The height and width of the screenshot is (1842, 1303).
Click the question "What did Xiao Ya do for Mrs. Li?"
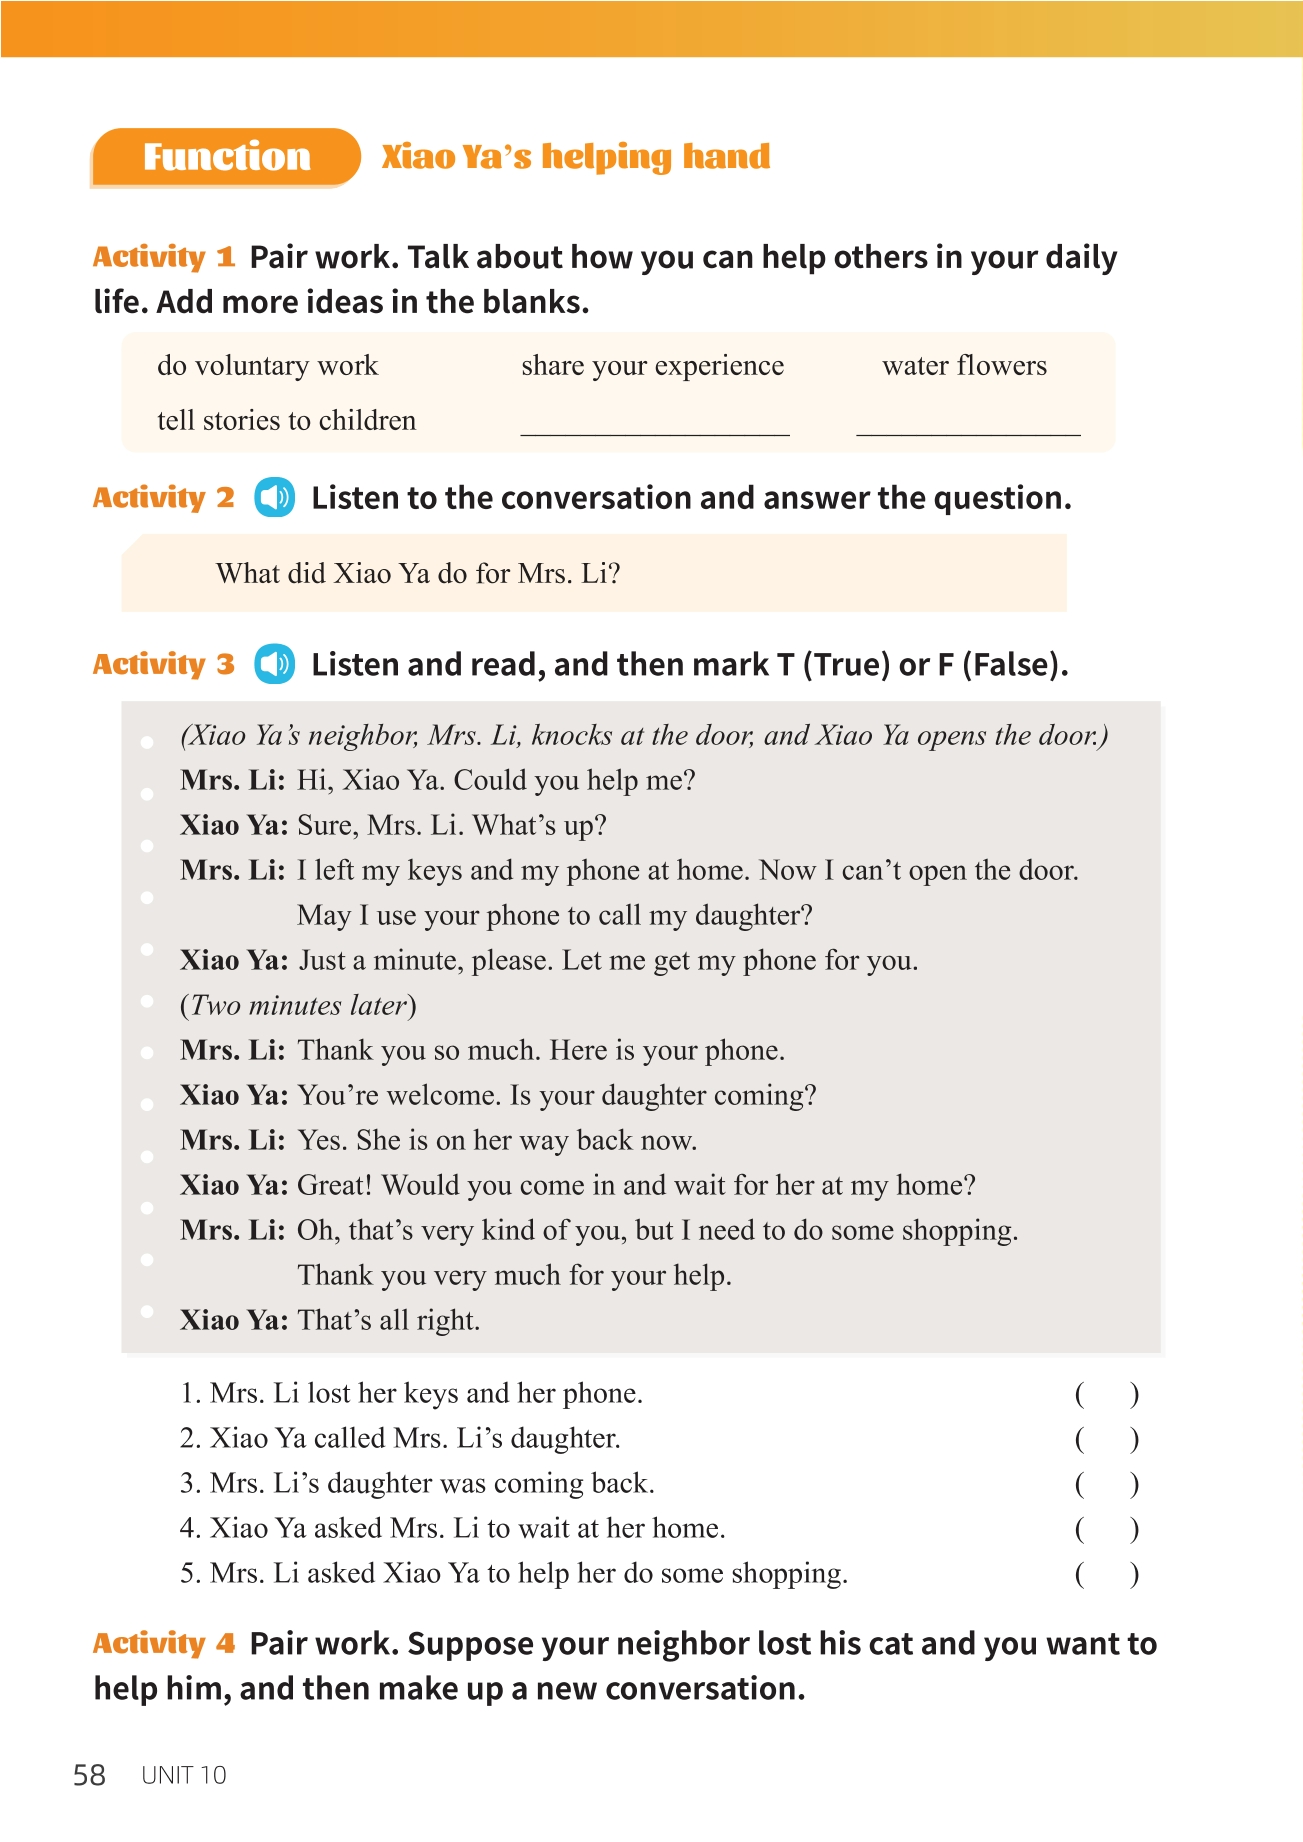418,574
